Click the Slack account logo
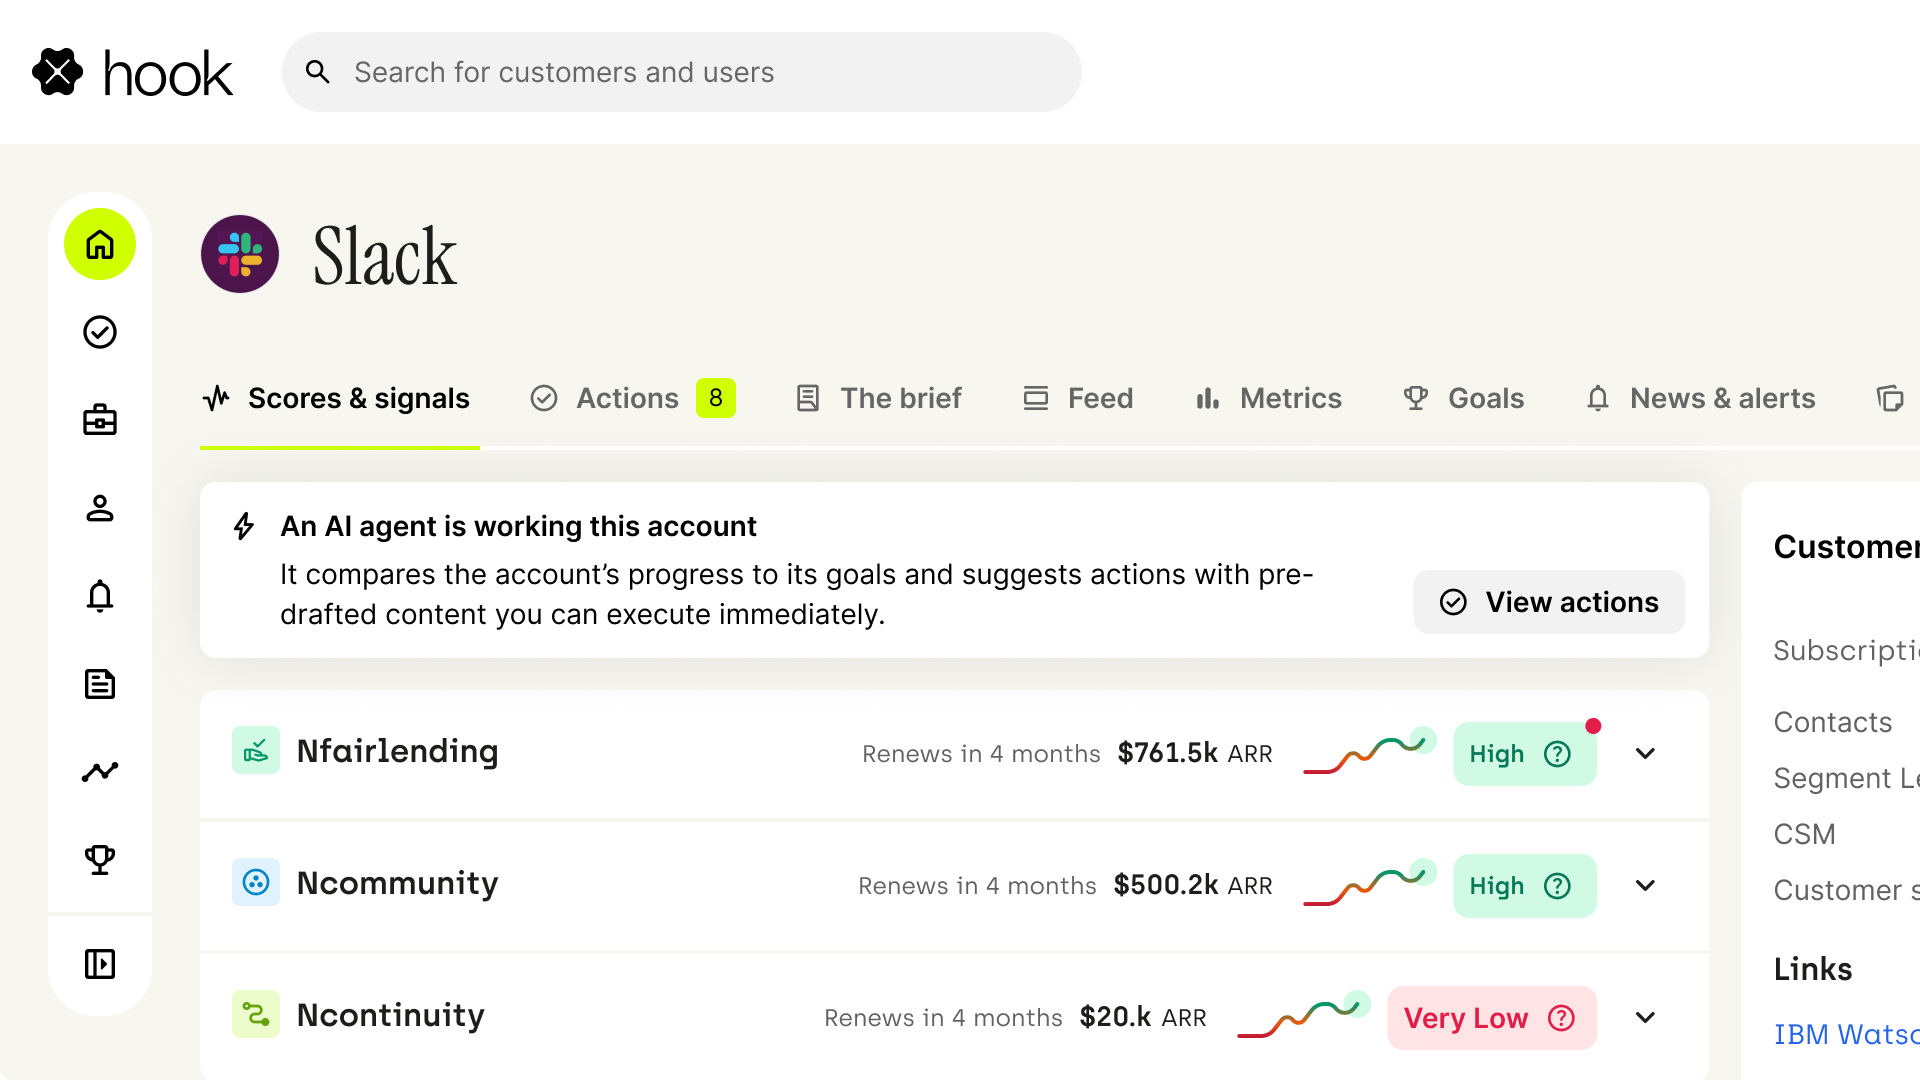The height and width of the screenshot is (1080, 1920). click(x=240, y=254)
